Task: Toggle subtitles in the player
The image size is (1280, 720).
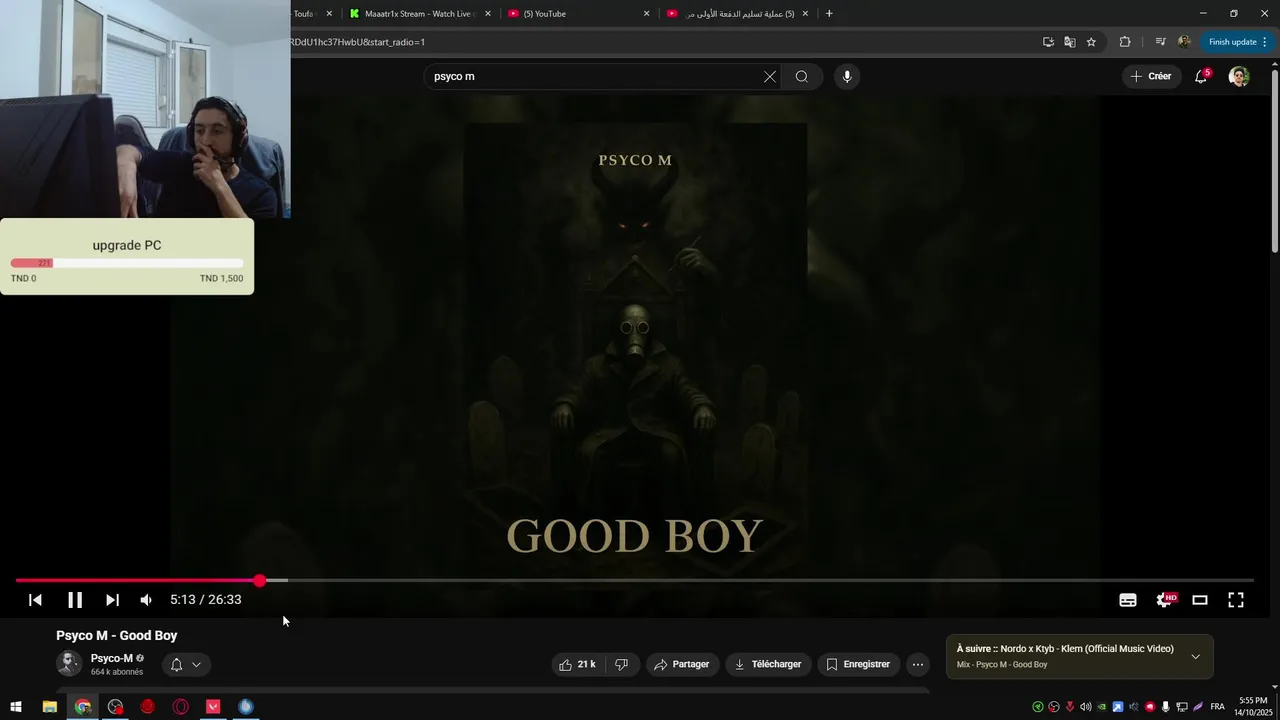Action: [x=1128, y=600]
